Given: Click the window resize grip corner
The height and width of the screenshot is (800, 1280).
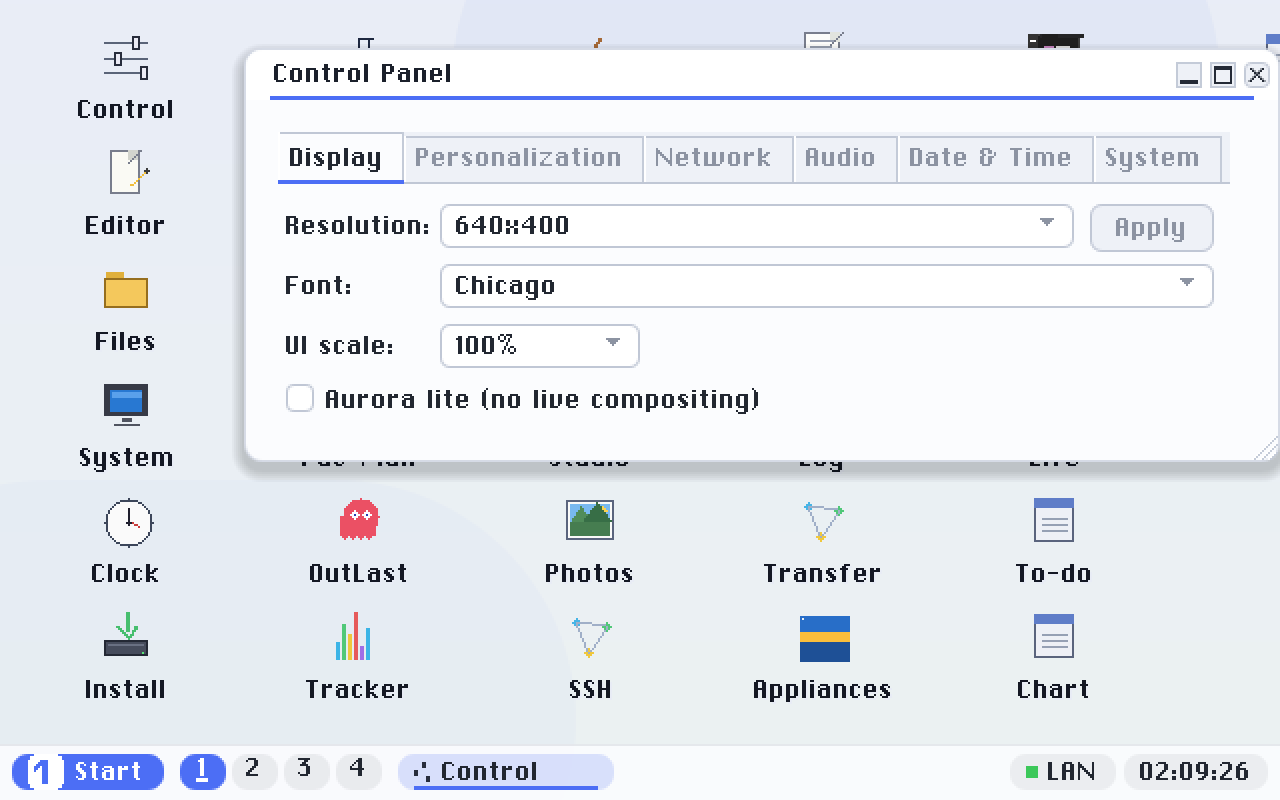Looking at the screenshot, I should (x=1267, y=449).
